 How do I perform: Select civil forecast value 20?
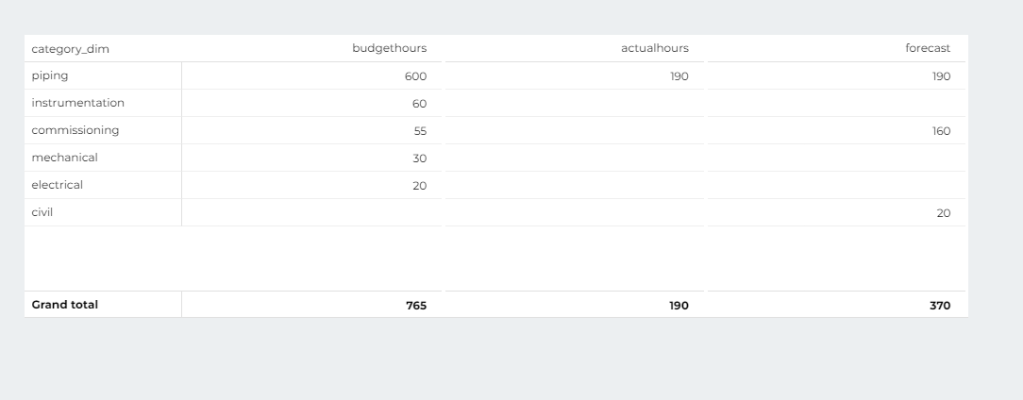click(943, 213)
